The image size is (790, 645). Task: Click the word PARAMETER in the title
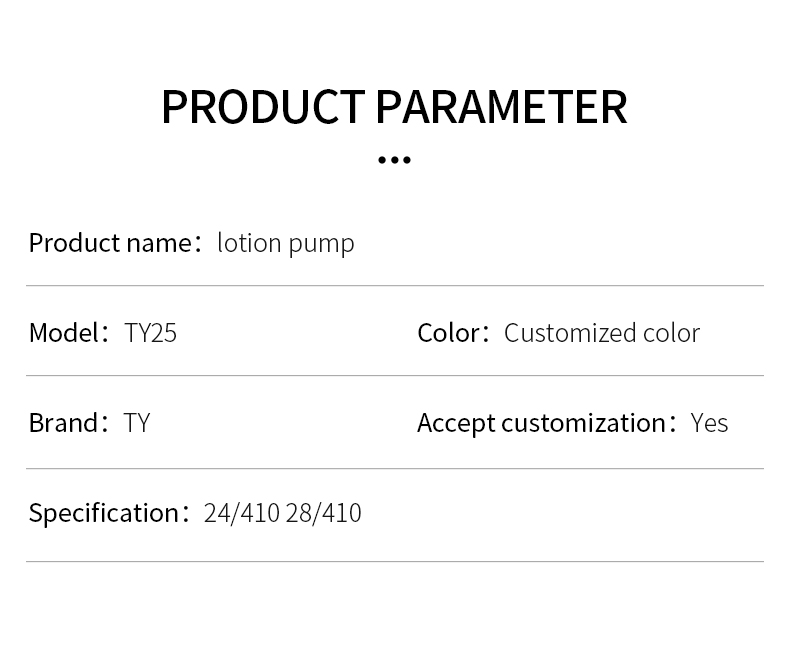point(502,106)
